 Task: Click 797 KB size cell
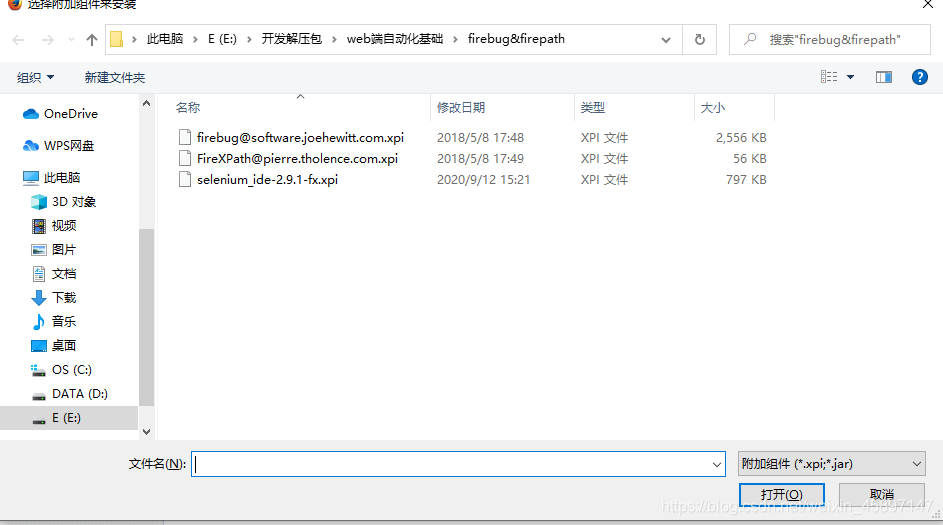746,180
